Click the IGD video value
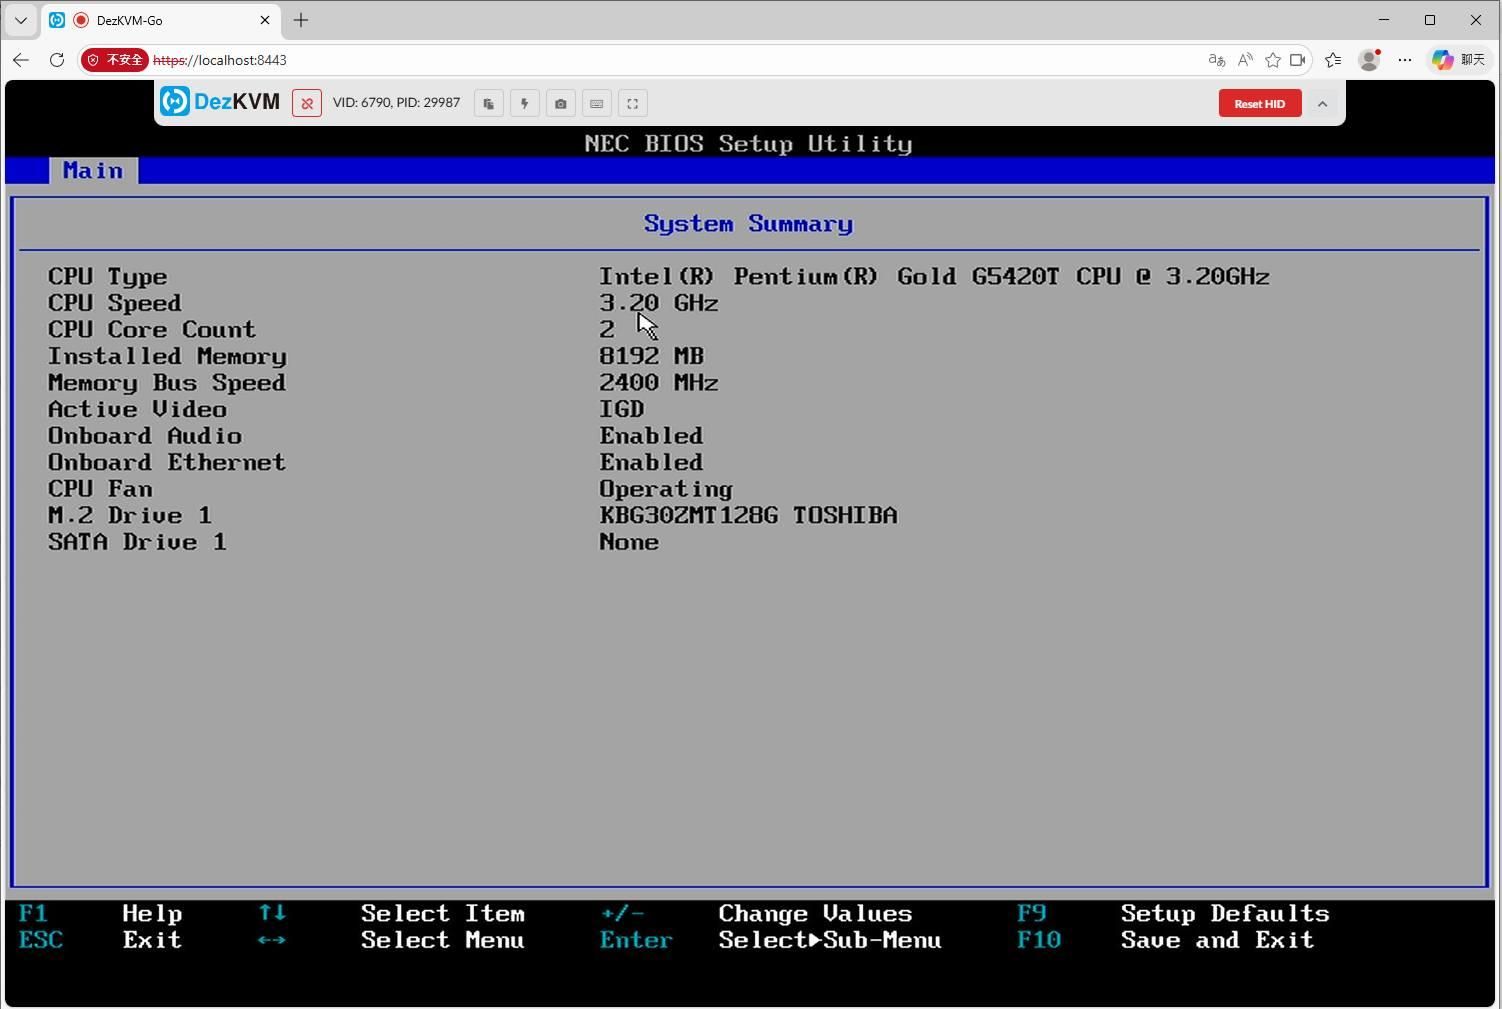This screenshot has height=1009, width=1502. (622, 409)
